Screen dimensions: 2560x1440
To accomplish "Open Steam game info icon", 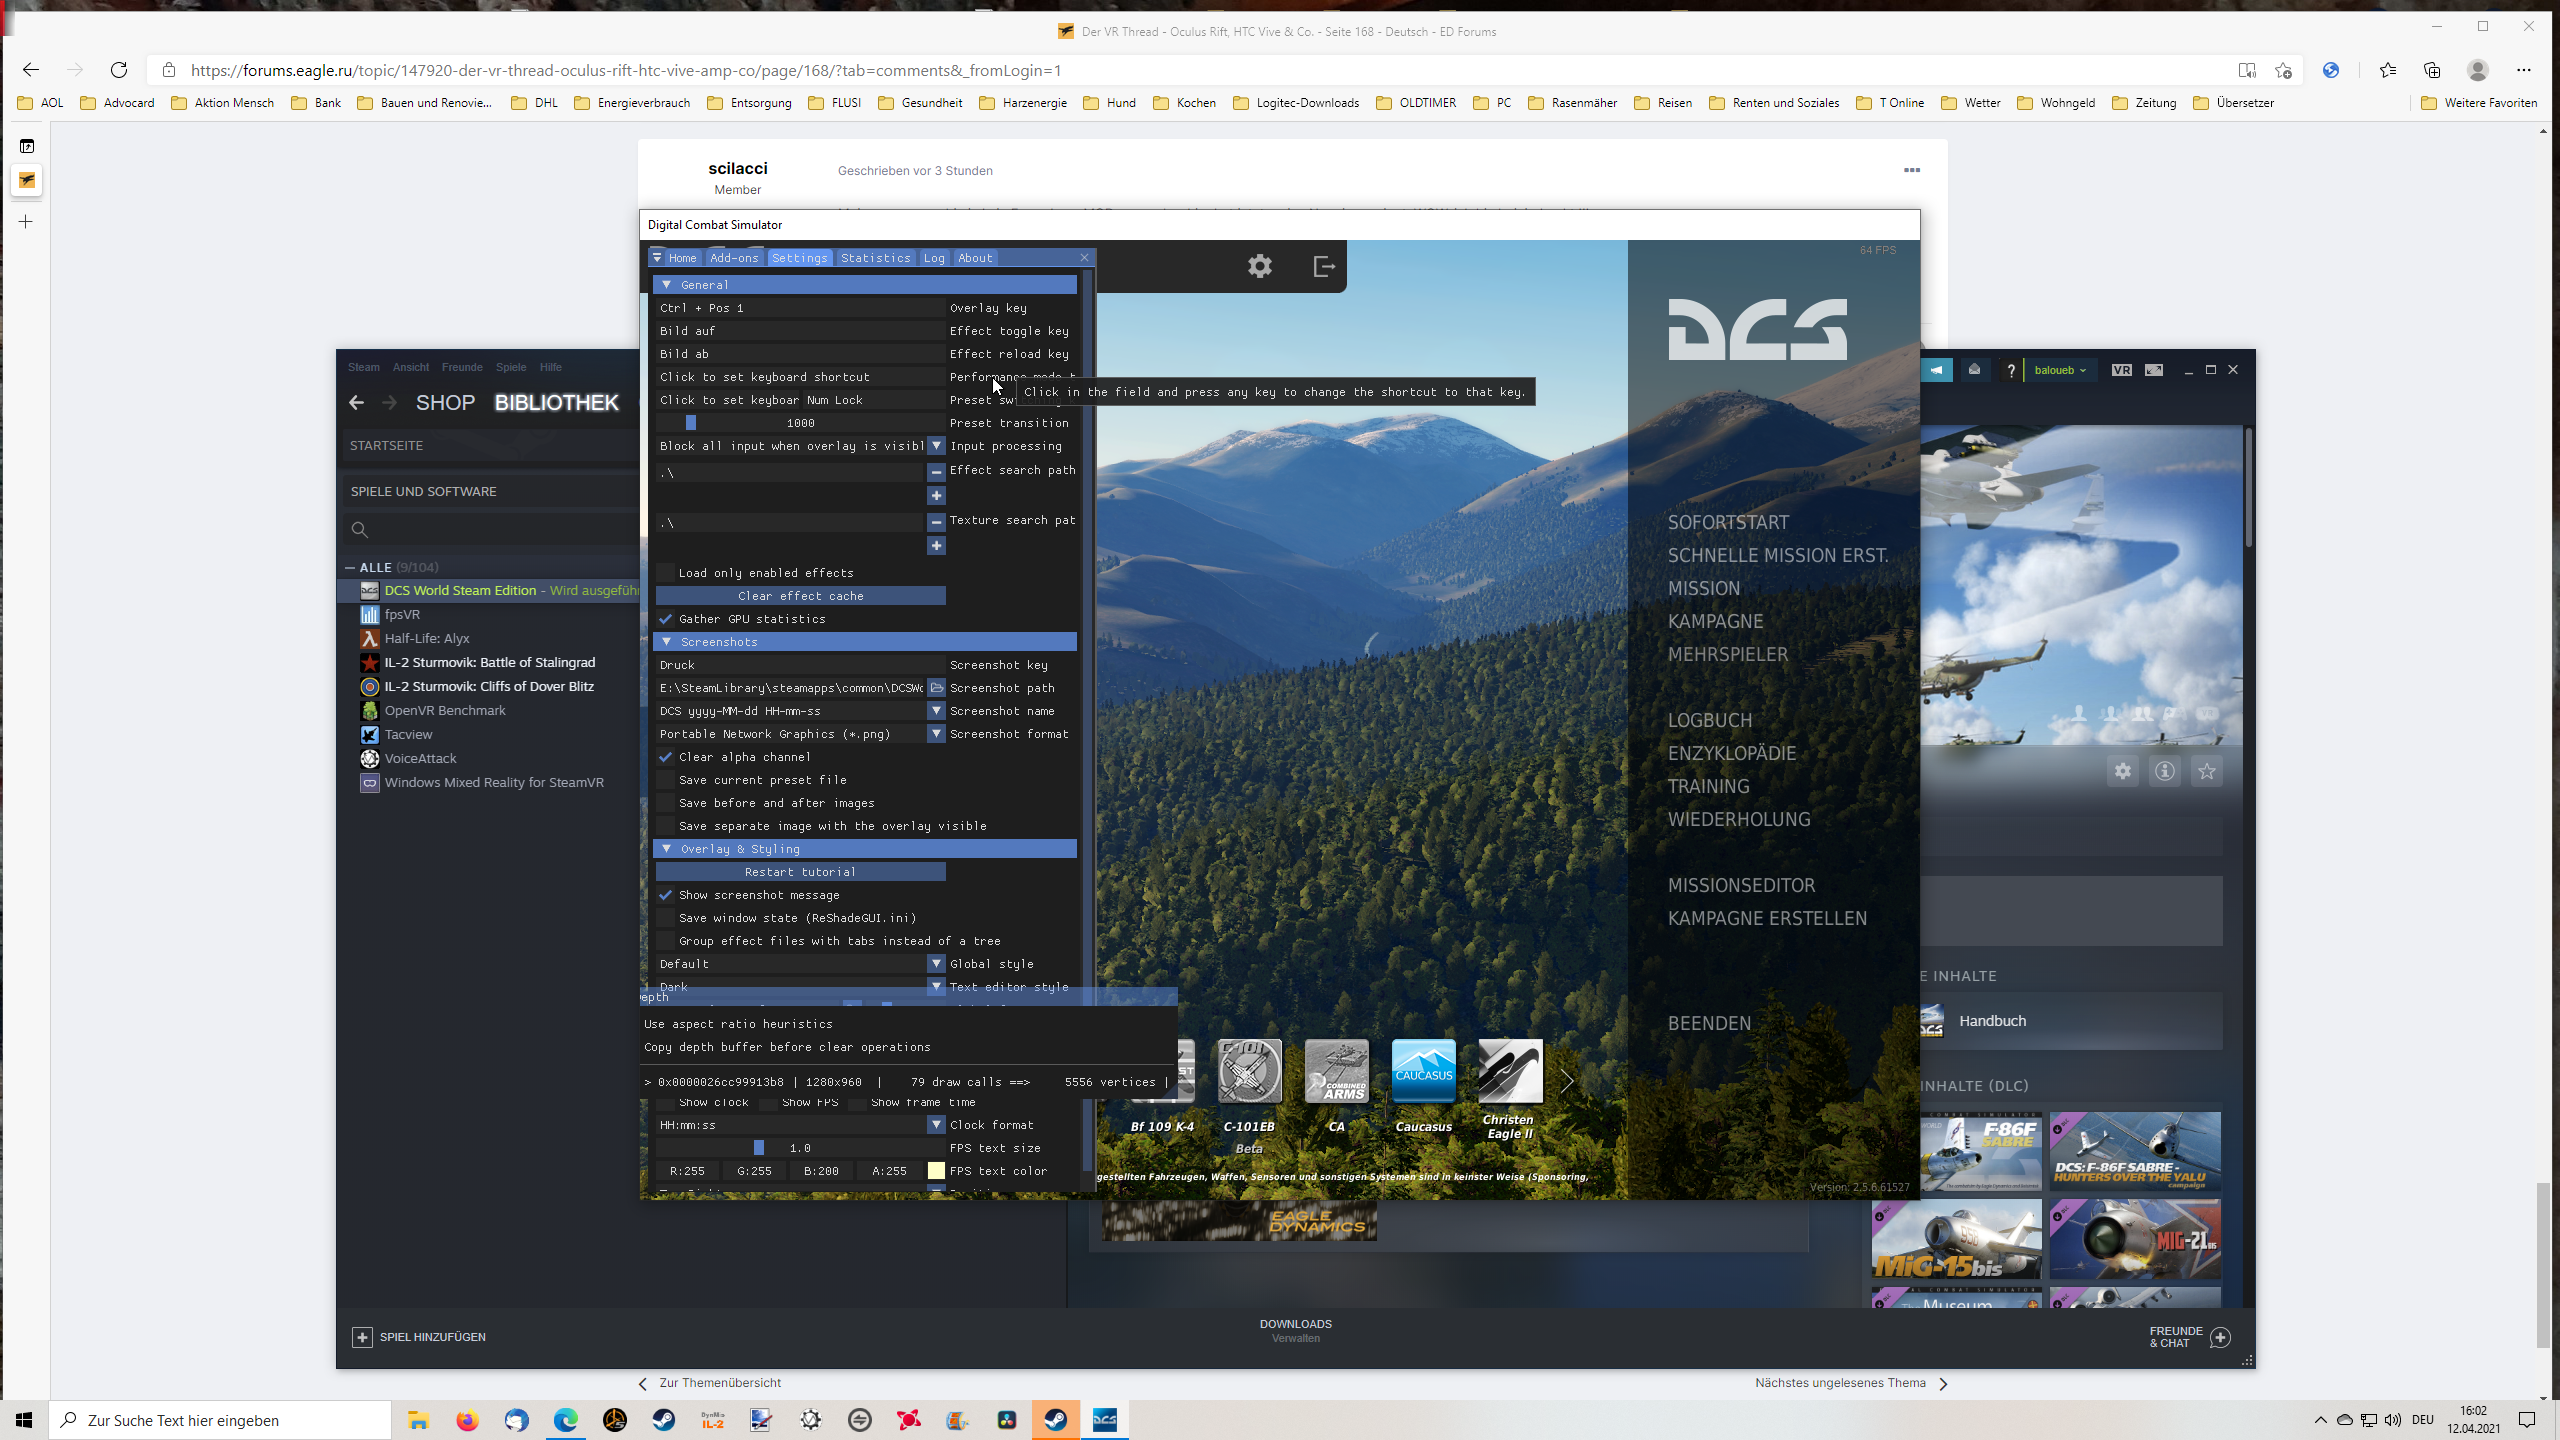I will tap(2165, 771).
